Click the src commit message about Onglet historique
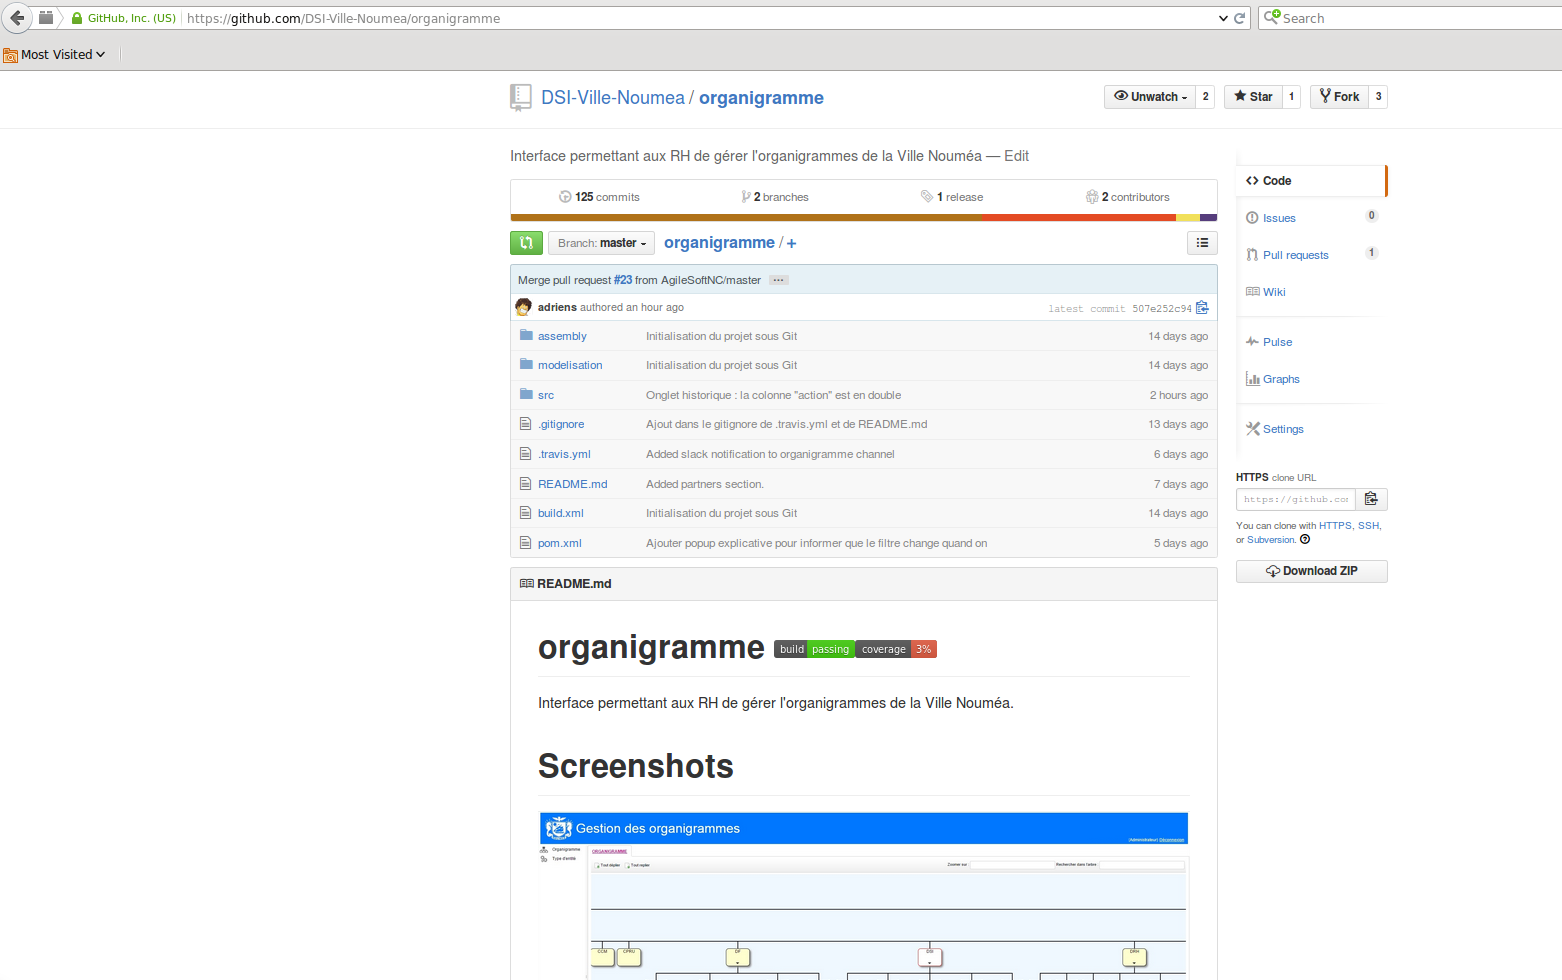1562x980 pixels. point(773,395)
